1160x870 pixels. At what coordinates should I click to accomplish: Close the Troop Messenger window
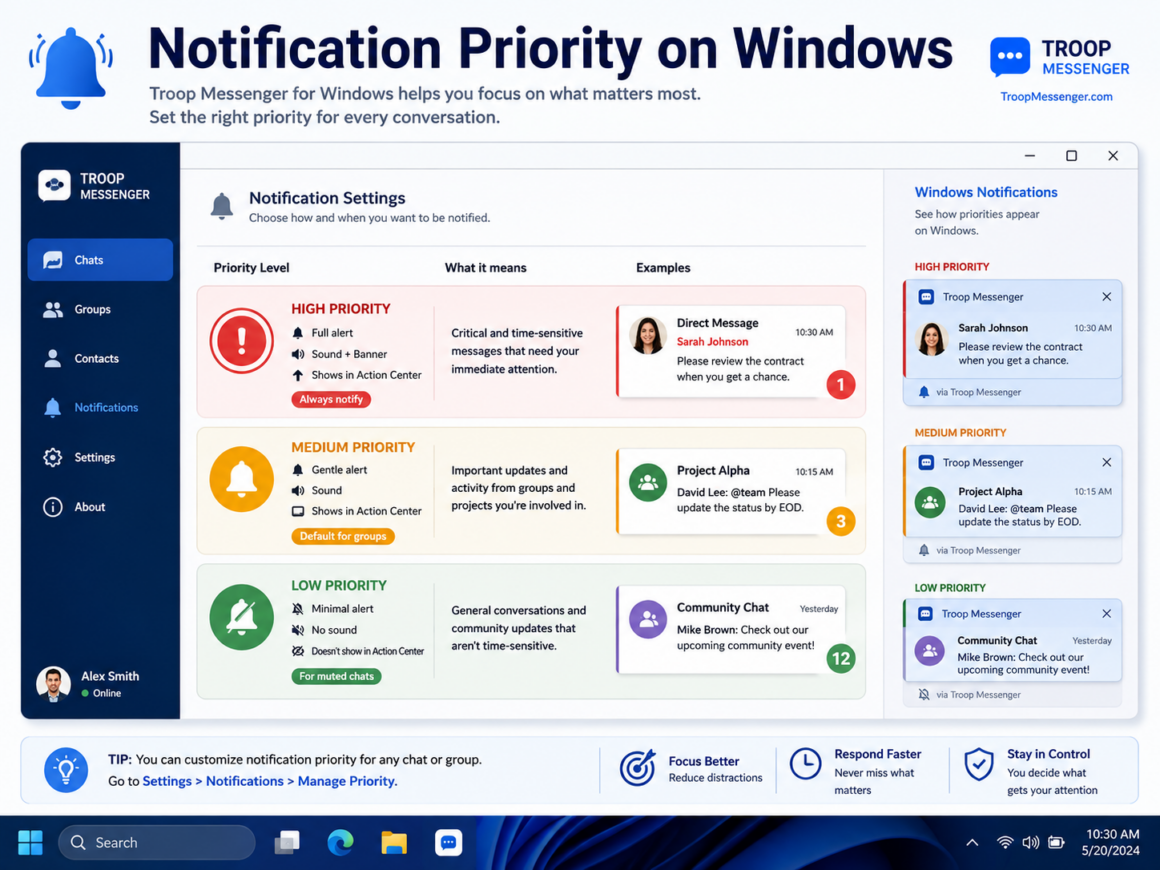[x=1113, y=156]
